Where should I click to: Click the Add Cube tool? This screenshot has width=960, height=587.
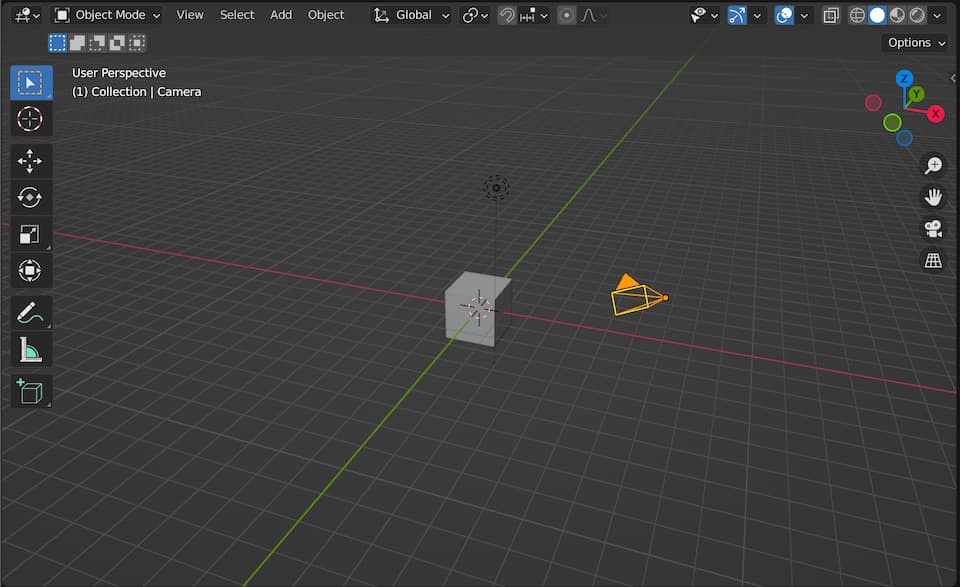pos(30,390)
